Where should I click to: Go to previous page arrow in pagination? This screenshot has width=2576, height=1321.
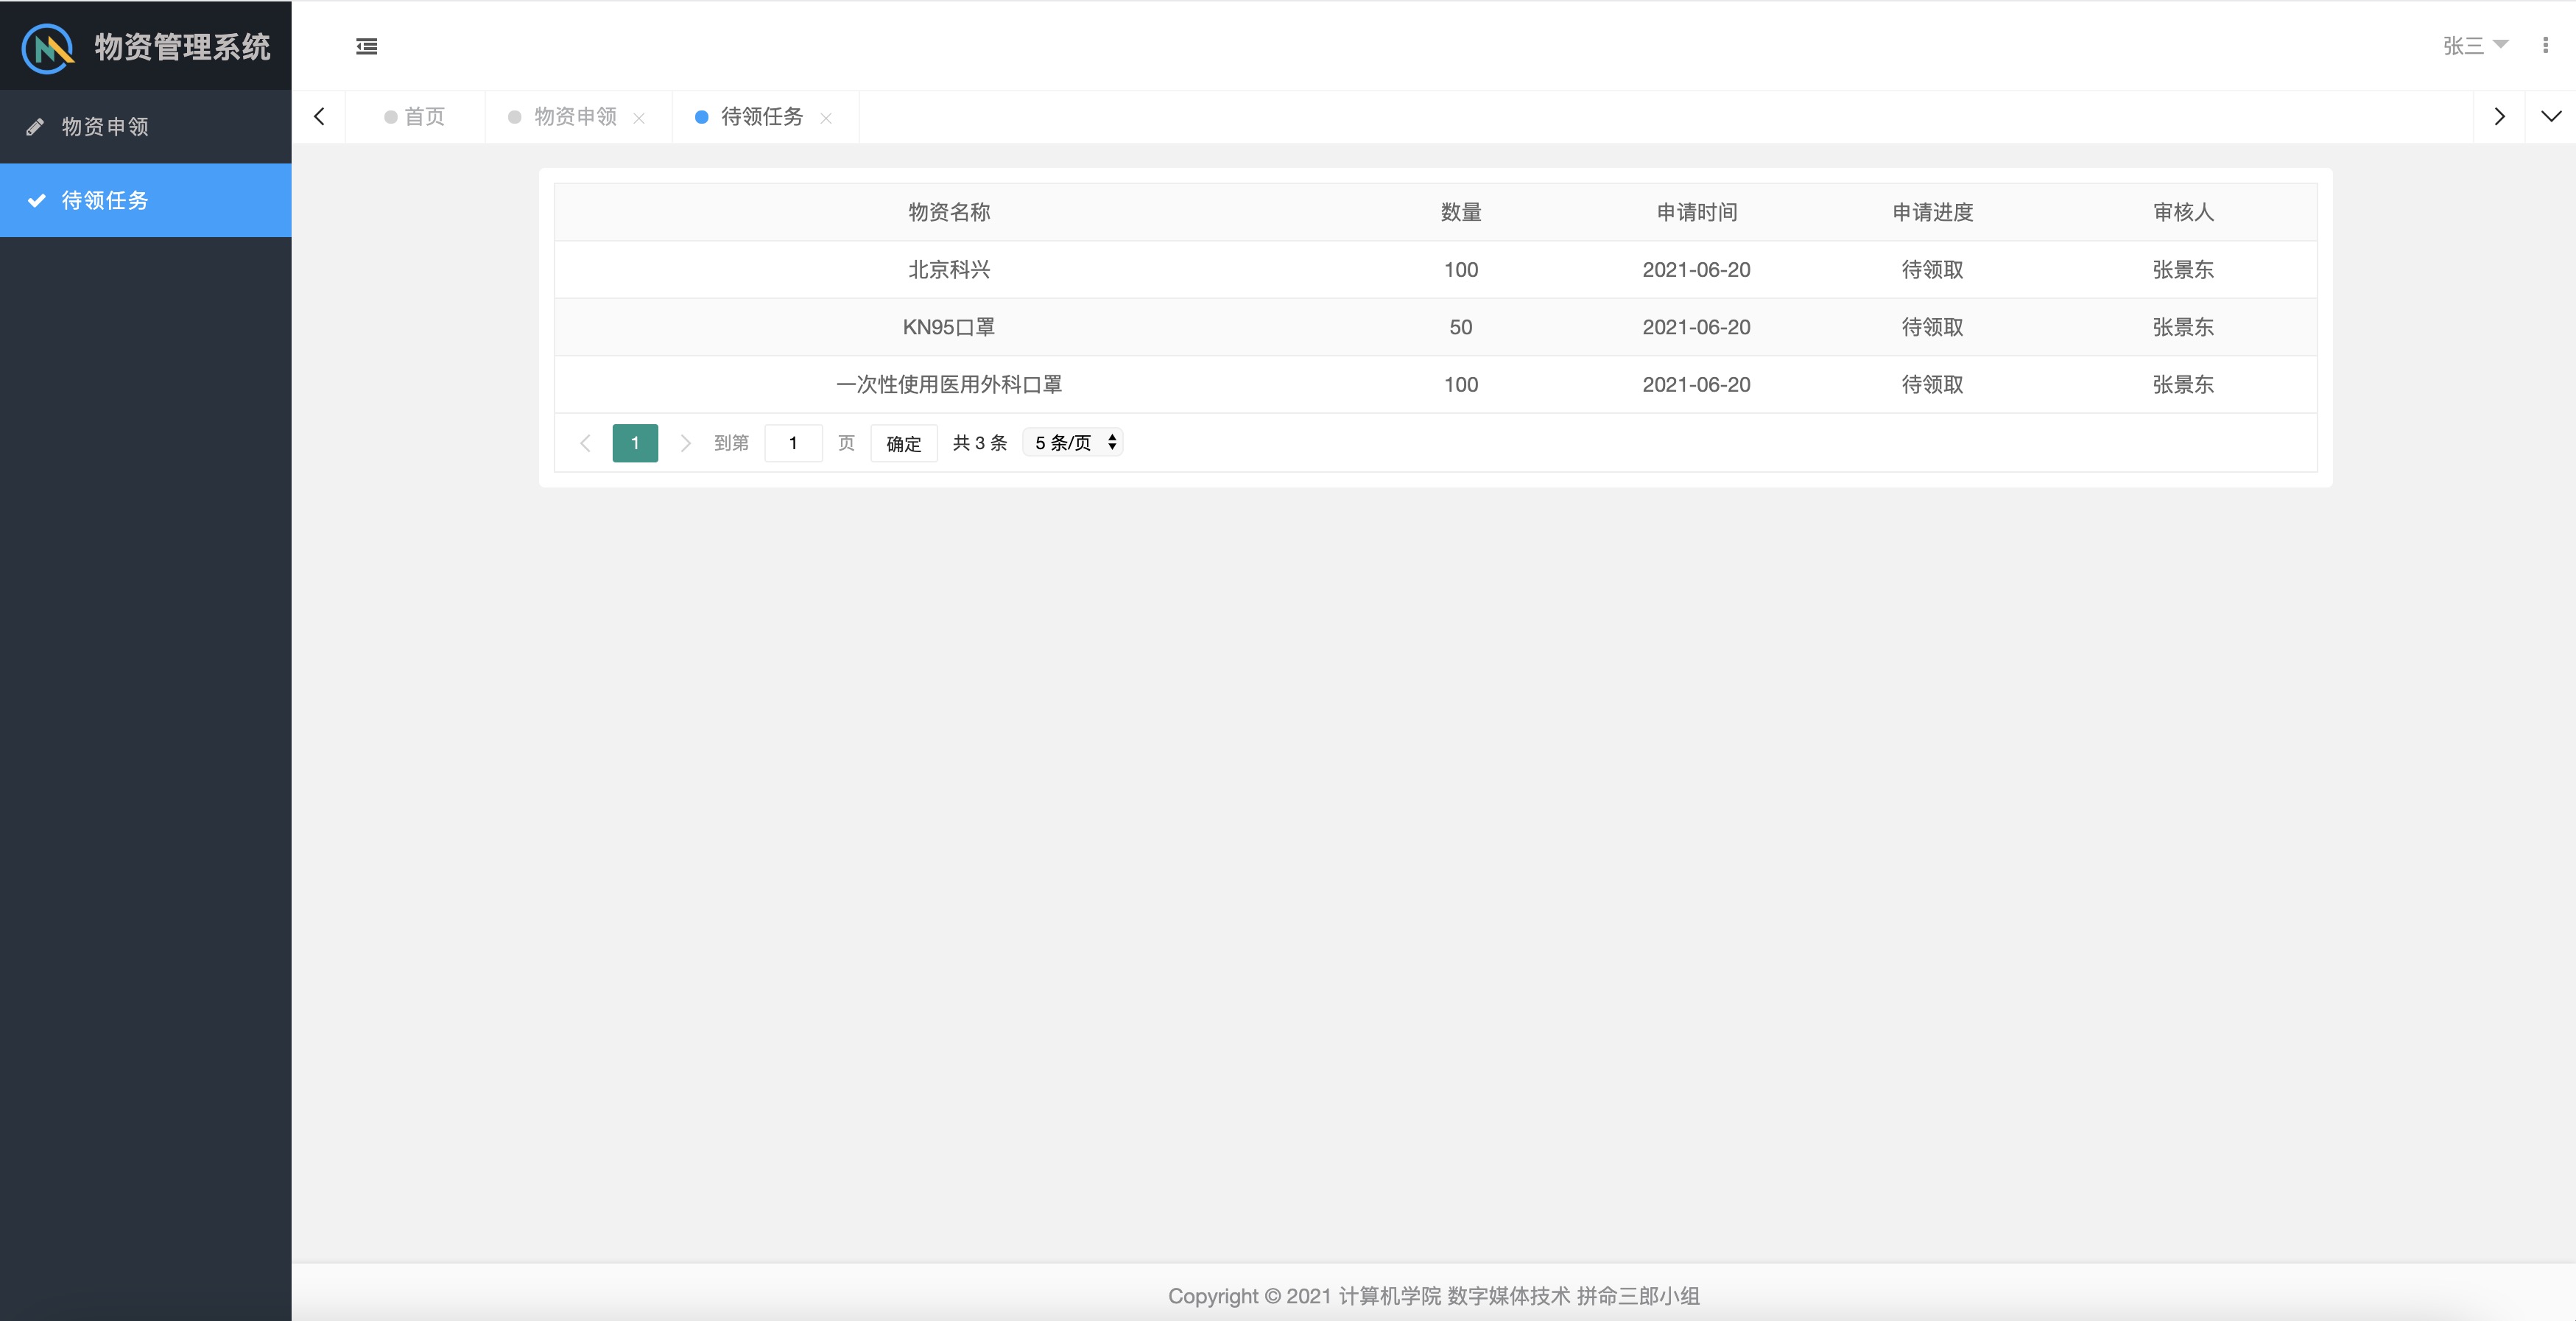click(x=585, y=443)
